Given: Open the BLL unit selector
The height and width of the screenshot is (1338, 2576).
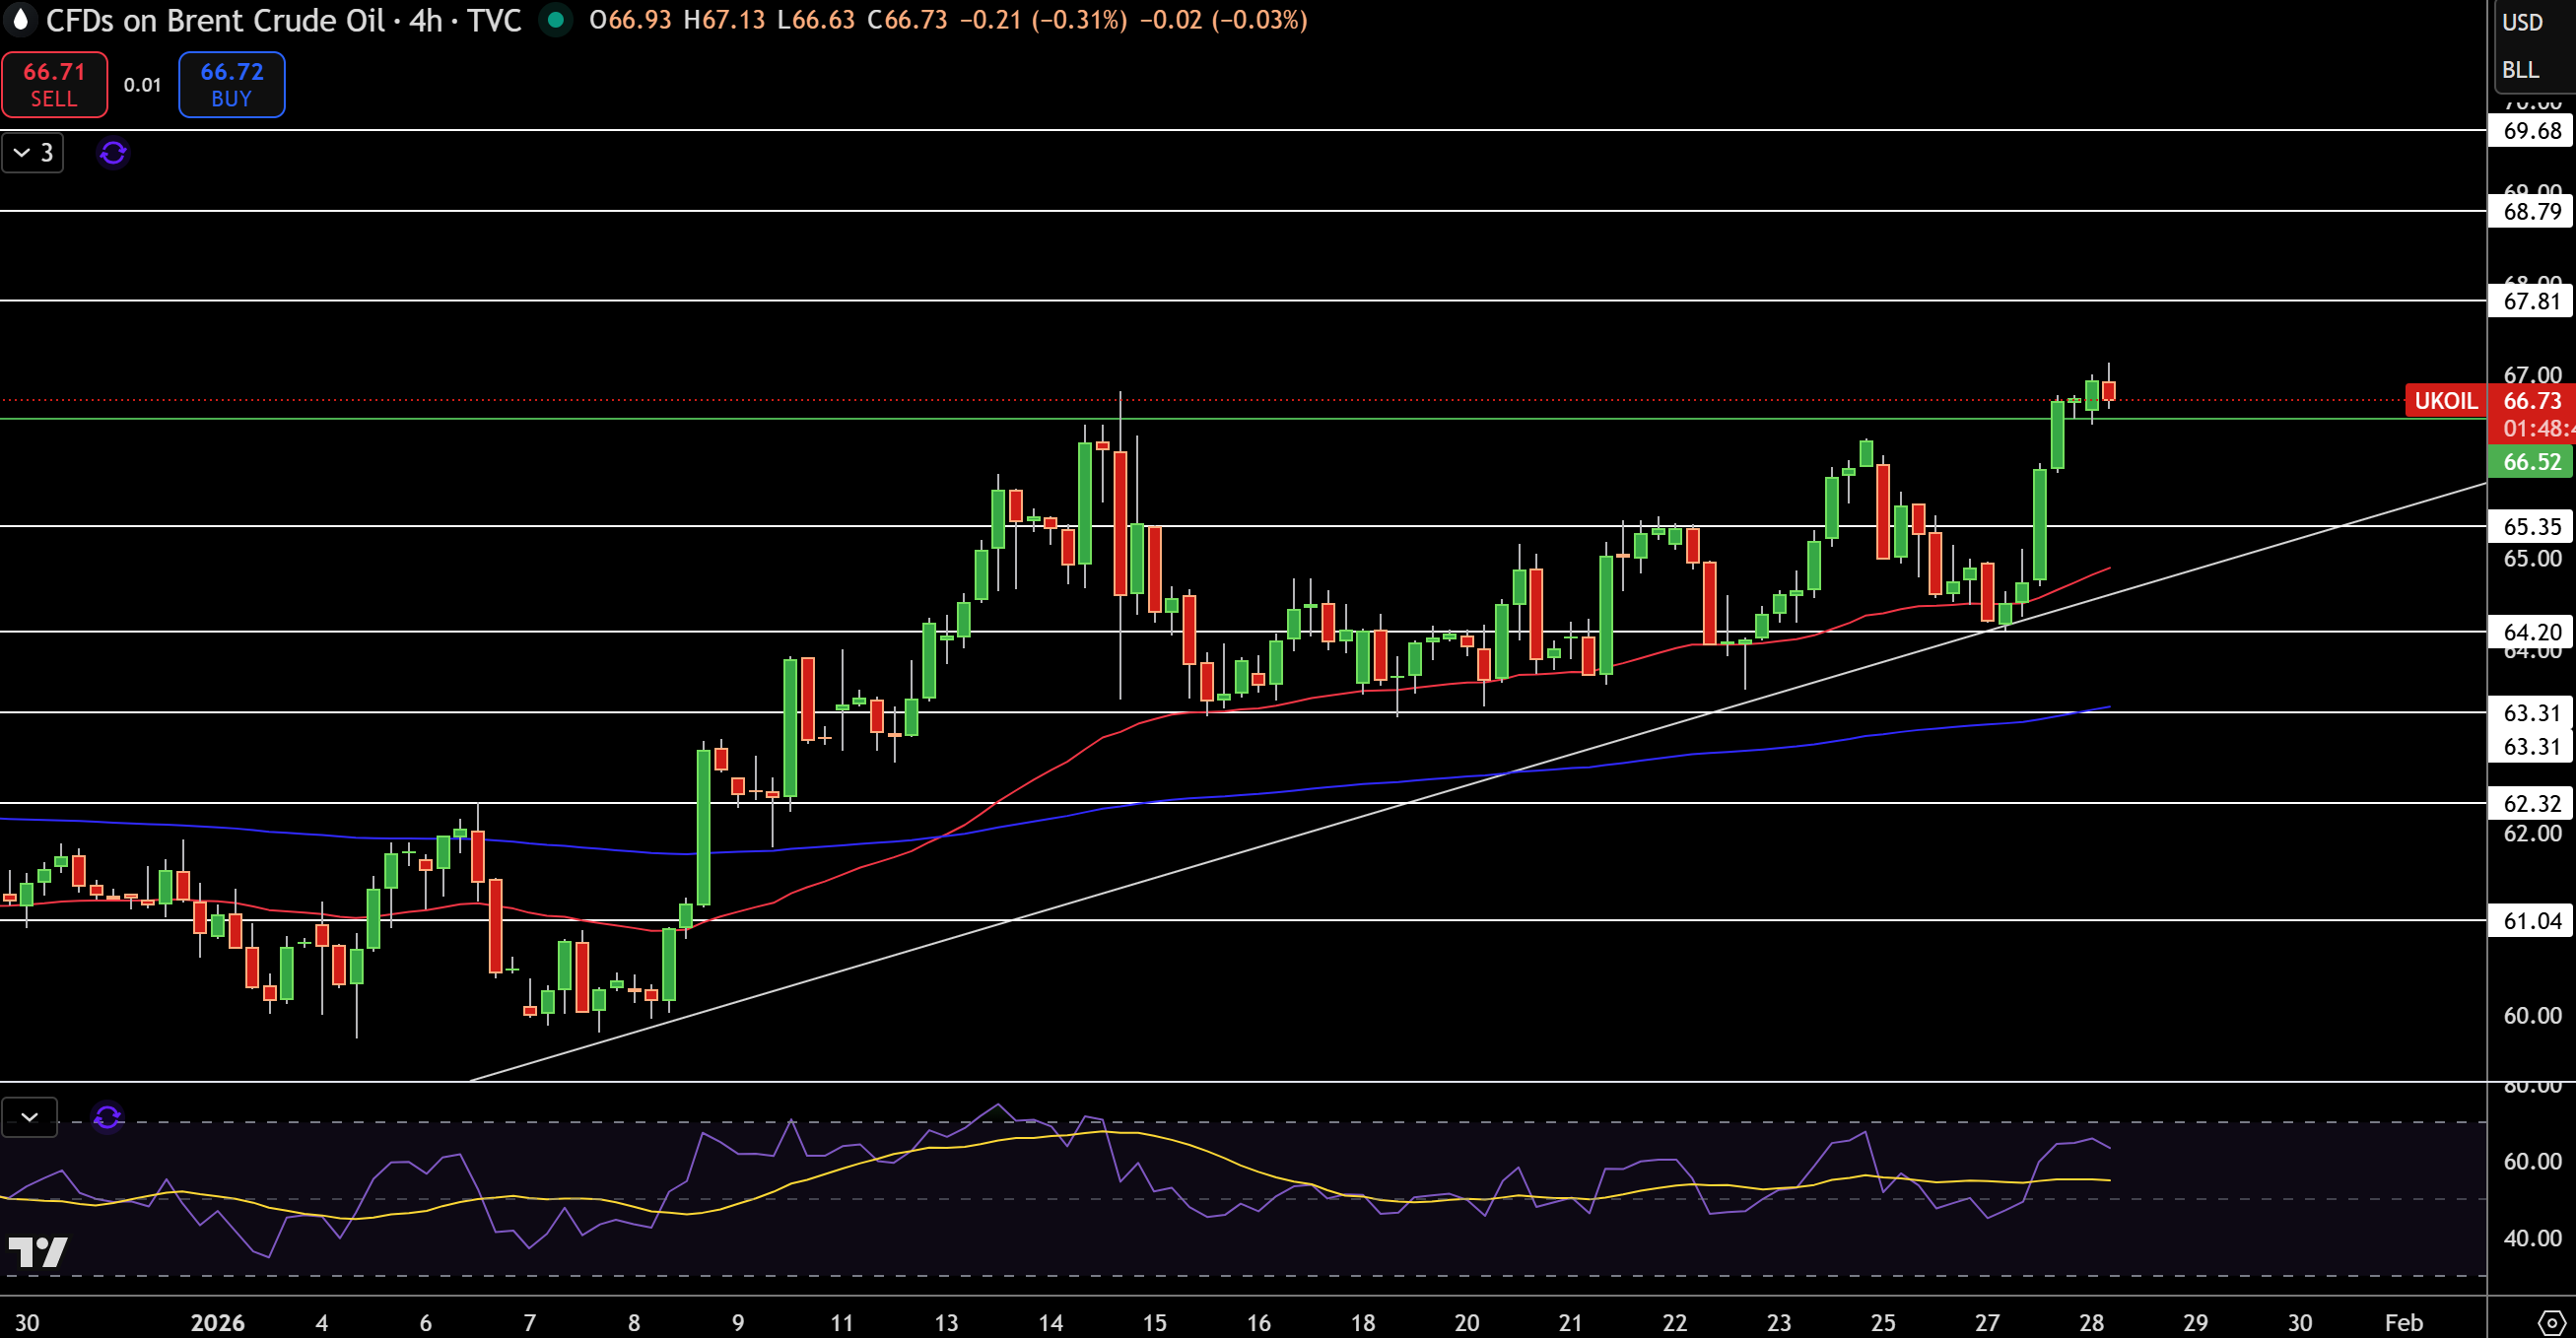Looking at the screenshot, I should pyautogui.click(x=2520, y=70).
